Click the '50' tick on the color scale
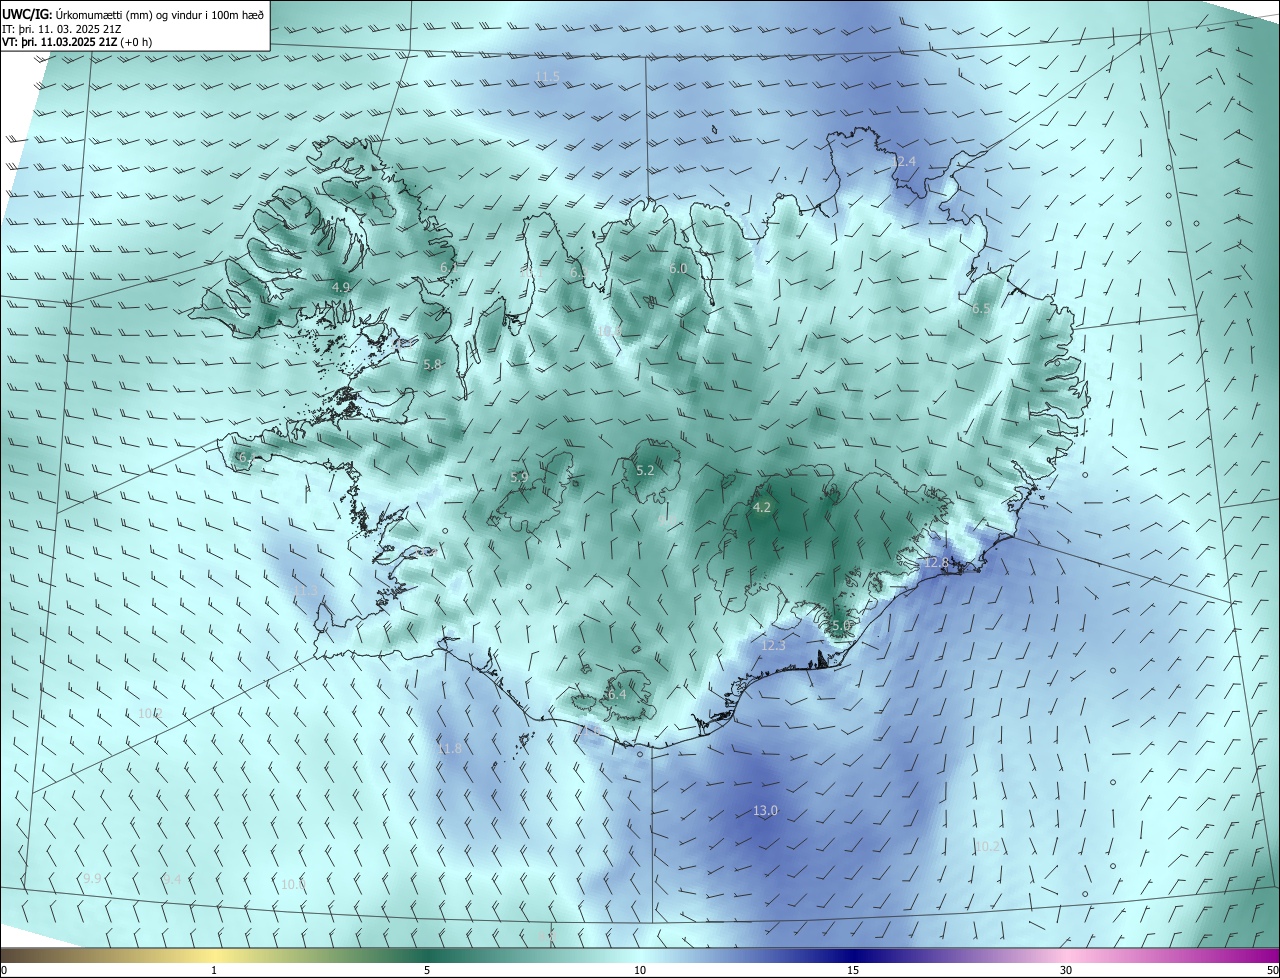This screenshot has height=978, width=1280. [x=1272, y=970]
